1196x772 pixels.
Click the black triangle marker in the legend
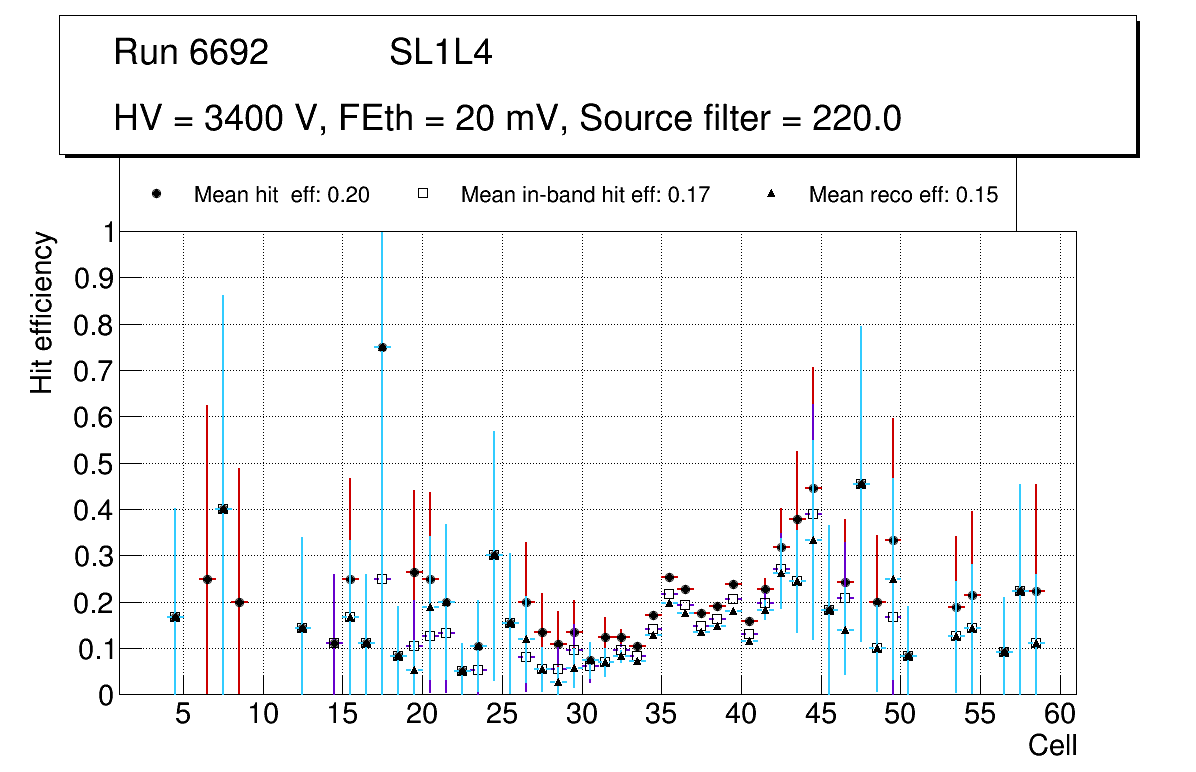point(771,194)
